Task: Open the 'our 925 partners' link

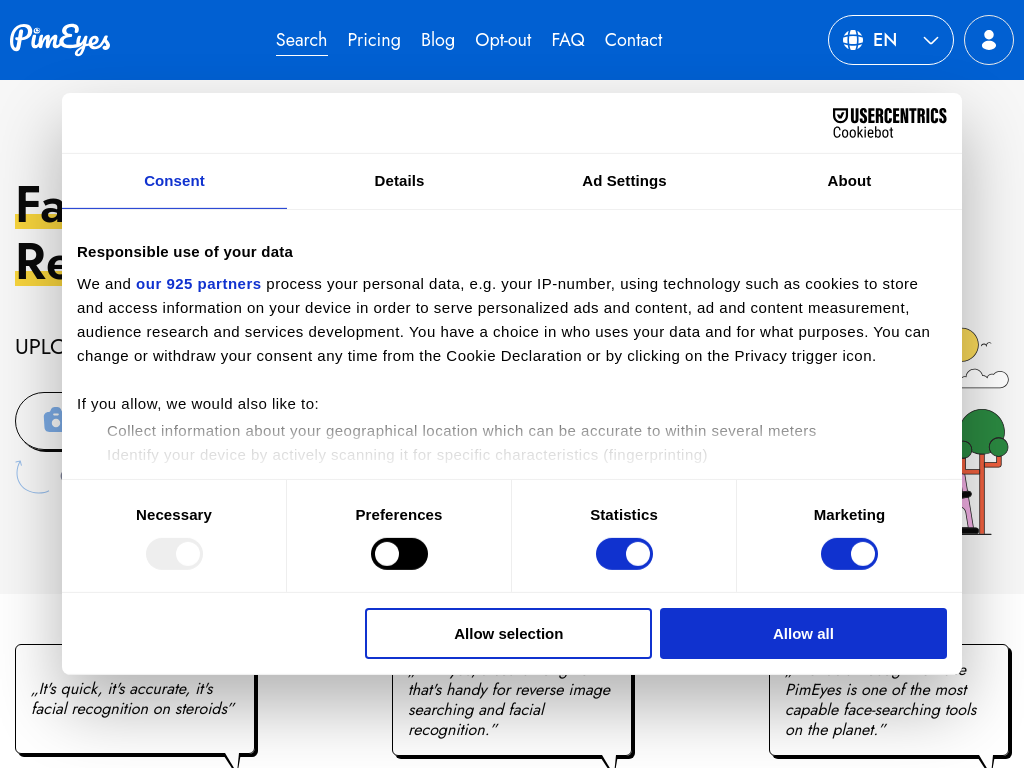Action: (x=198, y=284)
